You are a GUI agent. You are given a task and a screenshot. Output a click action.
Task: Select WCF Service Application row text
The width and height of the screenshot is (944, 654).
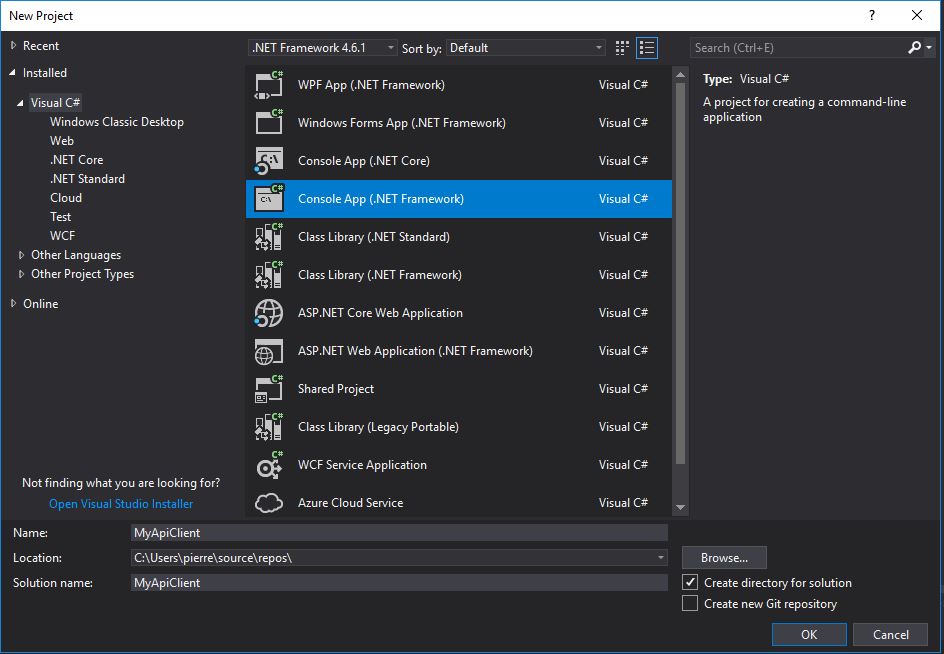pyautogui.click(x=362, y=465)
